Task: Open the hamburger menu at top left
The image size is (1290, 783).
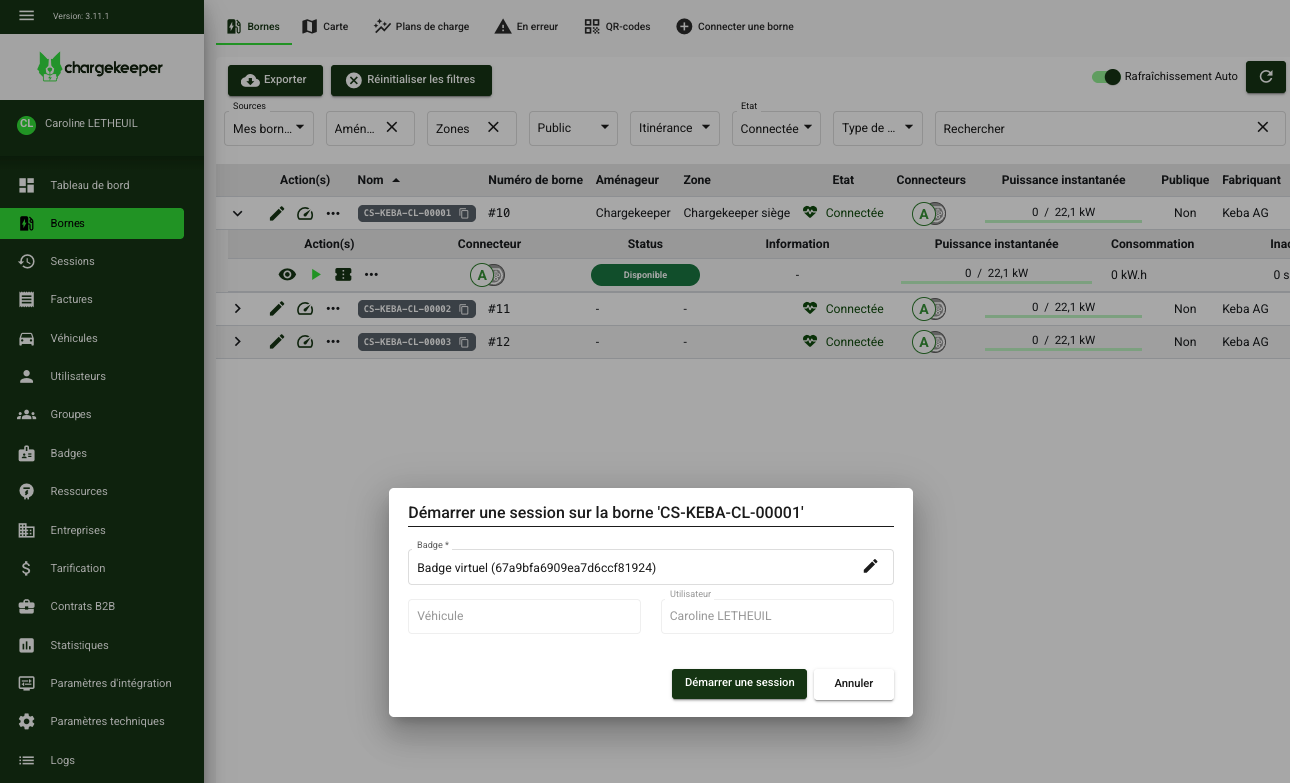Action: (27, 16)
